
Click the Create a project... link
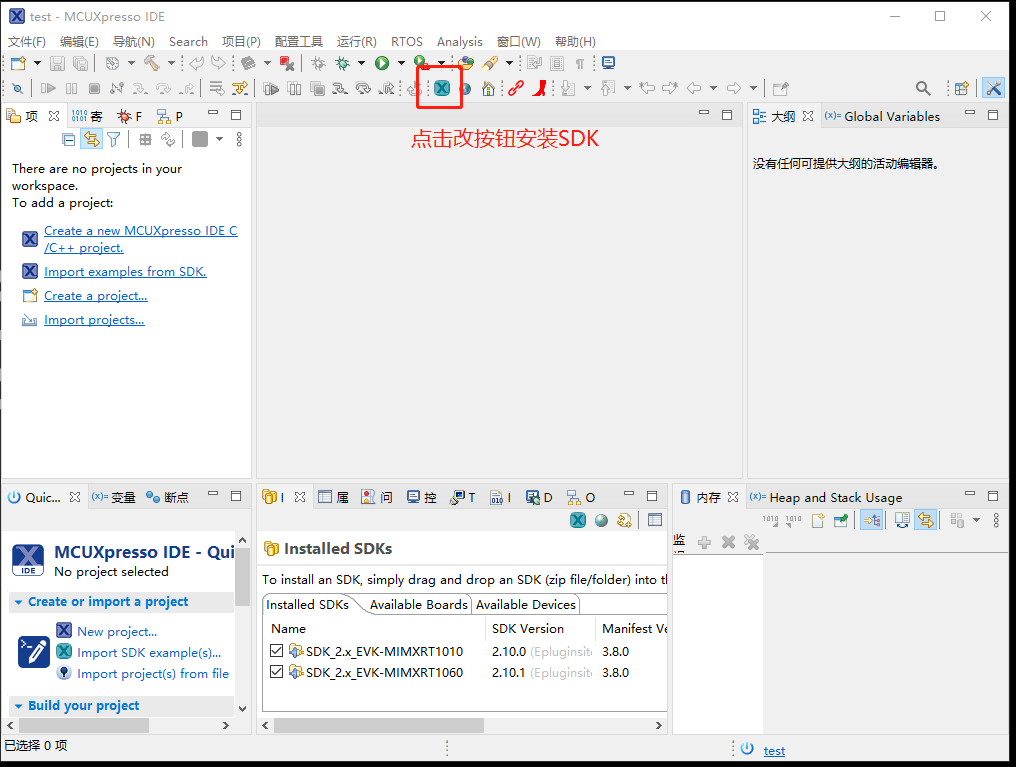pos(96,295)
